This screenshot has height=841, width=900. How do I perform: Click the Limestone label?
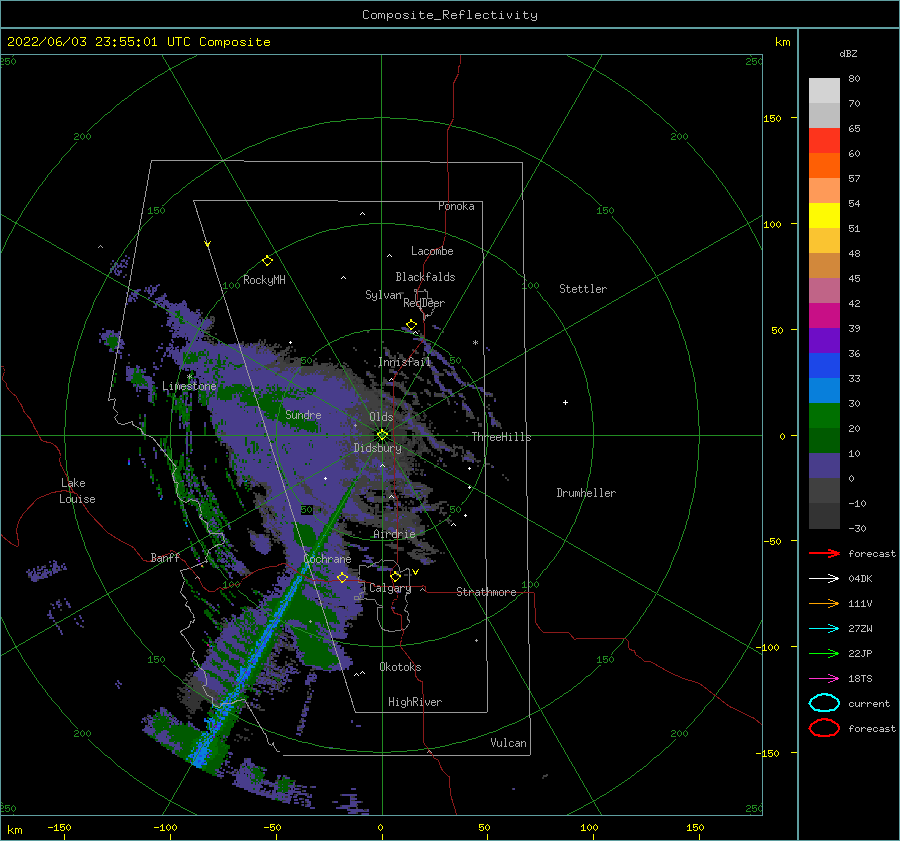tap(189, 386)
